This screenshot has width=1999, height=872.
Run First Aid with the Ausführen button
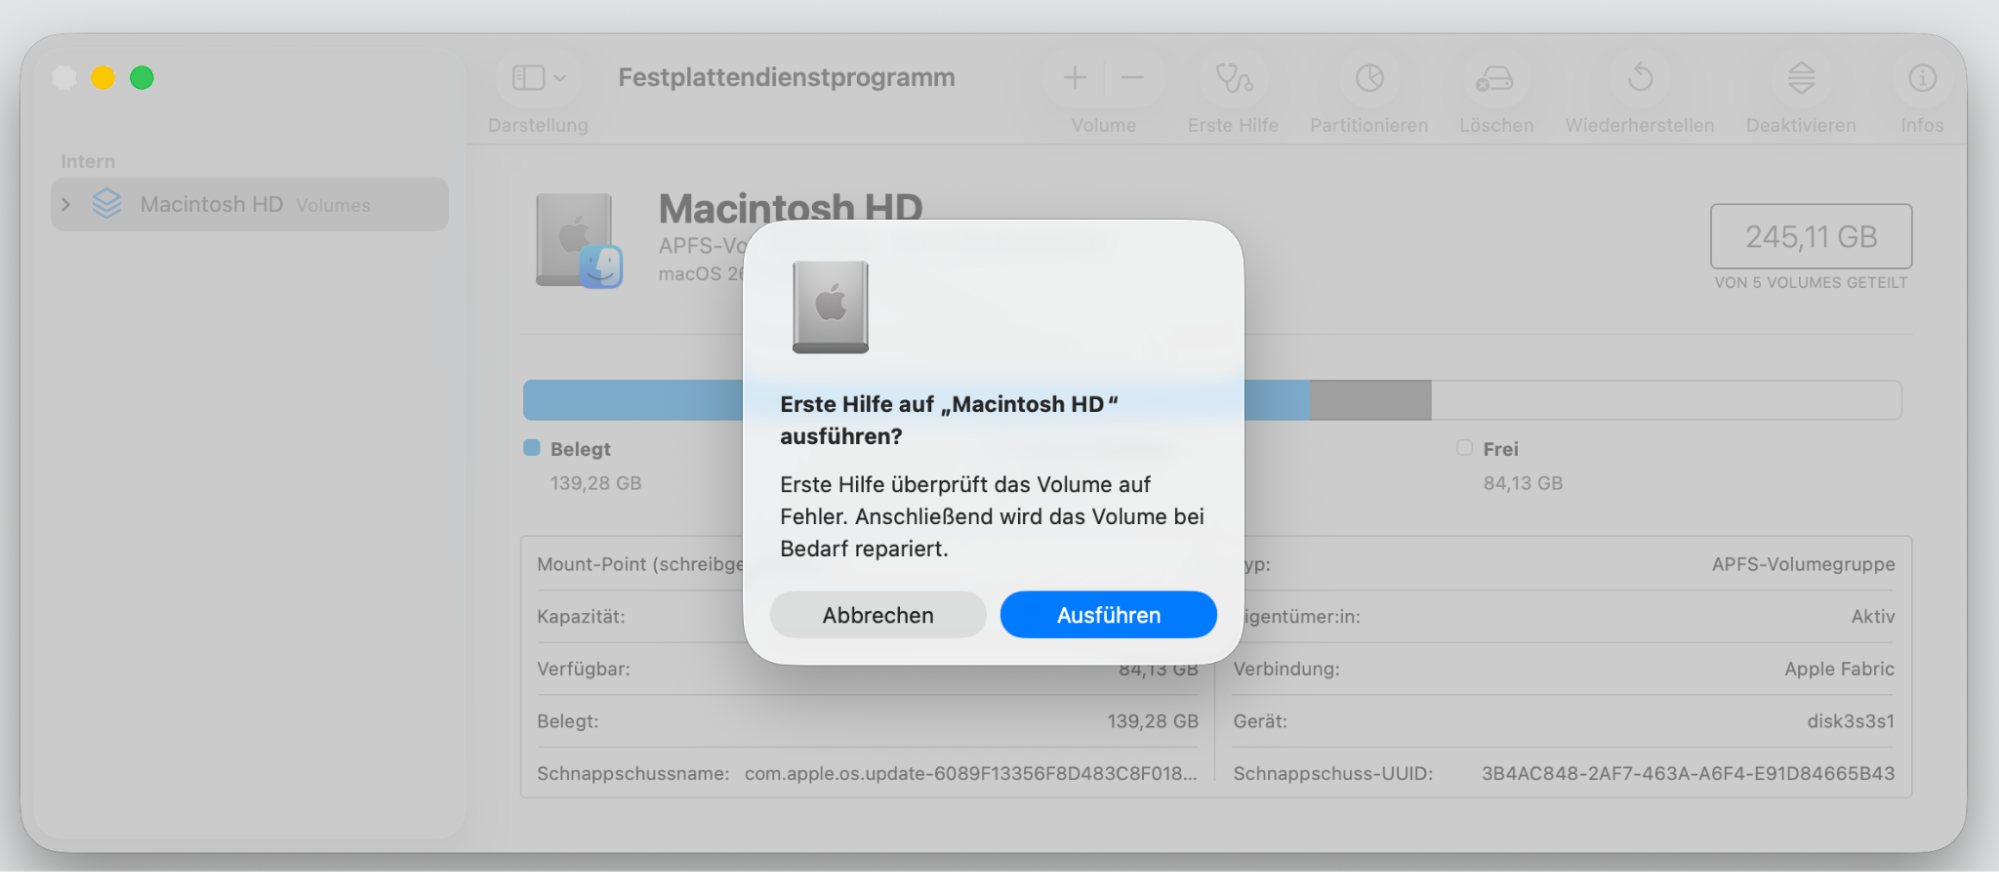1108,614
